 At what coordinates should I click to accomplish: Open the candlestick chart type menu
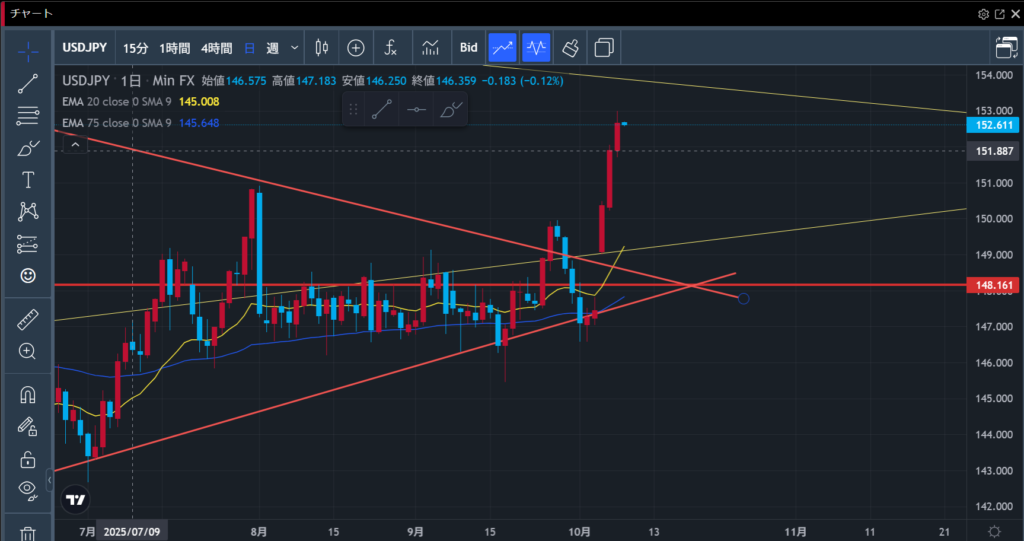click(x=321, y=47)
